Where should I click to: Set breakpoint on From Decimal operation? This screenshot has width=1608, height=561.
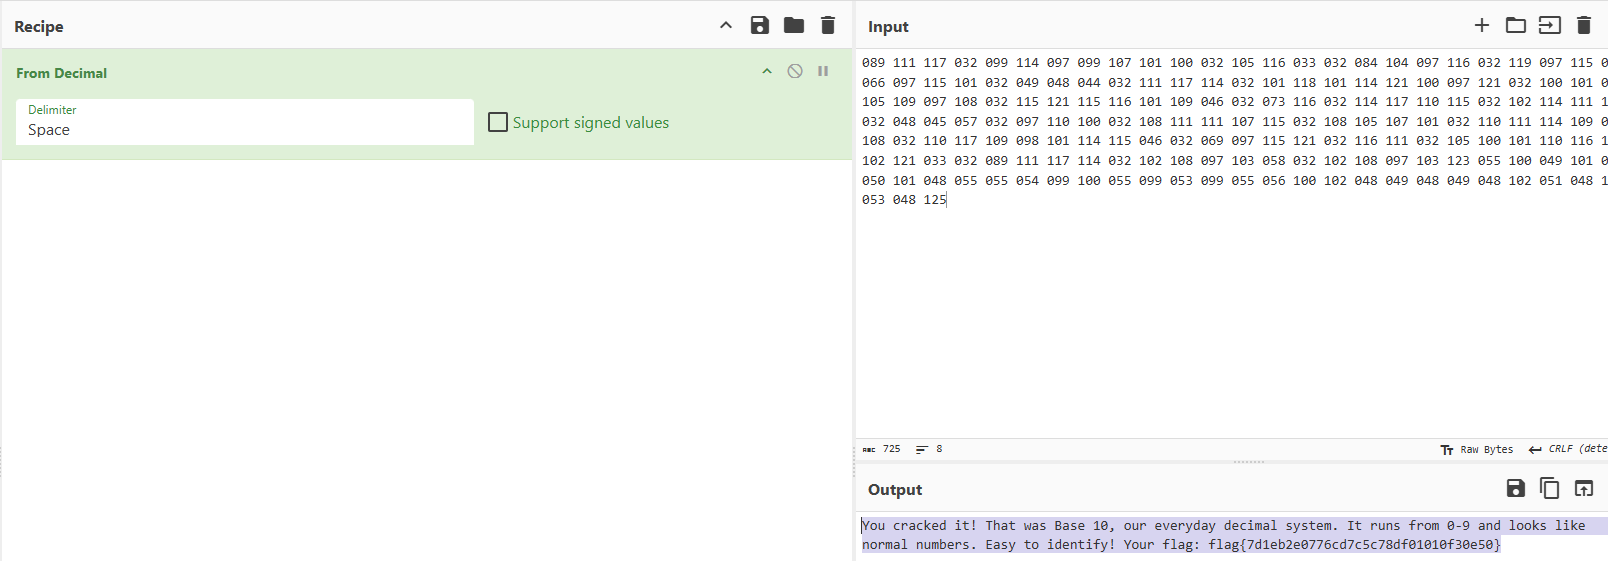(823, 71)
